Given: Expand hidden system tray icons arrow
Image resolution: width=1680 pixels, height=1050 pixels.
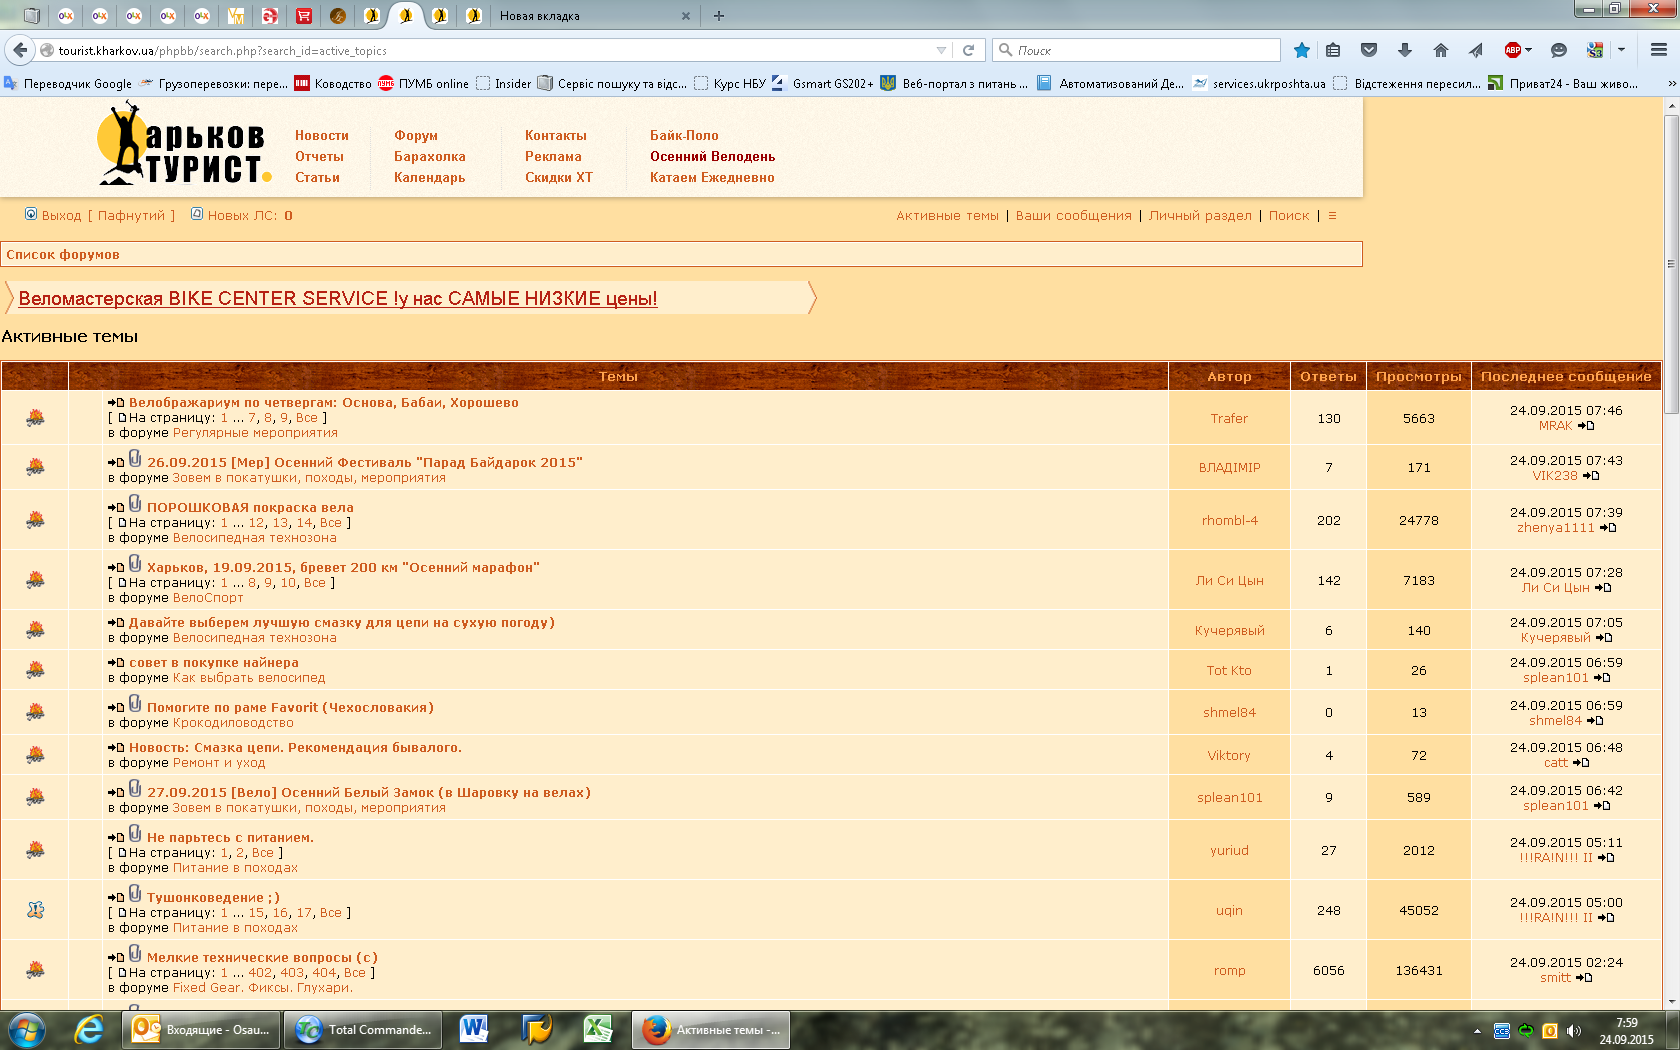Looking at the screenshot, I should pos(1477,1030).
